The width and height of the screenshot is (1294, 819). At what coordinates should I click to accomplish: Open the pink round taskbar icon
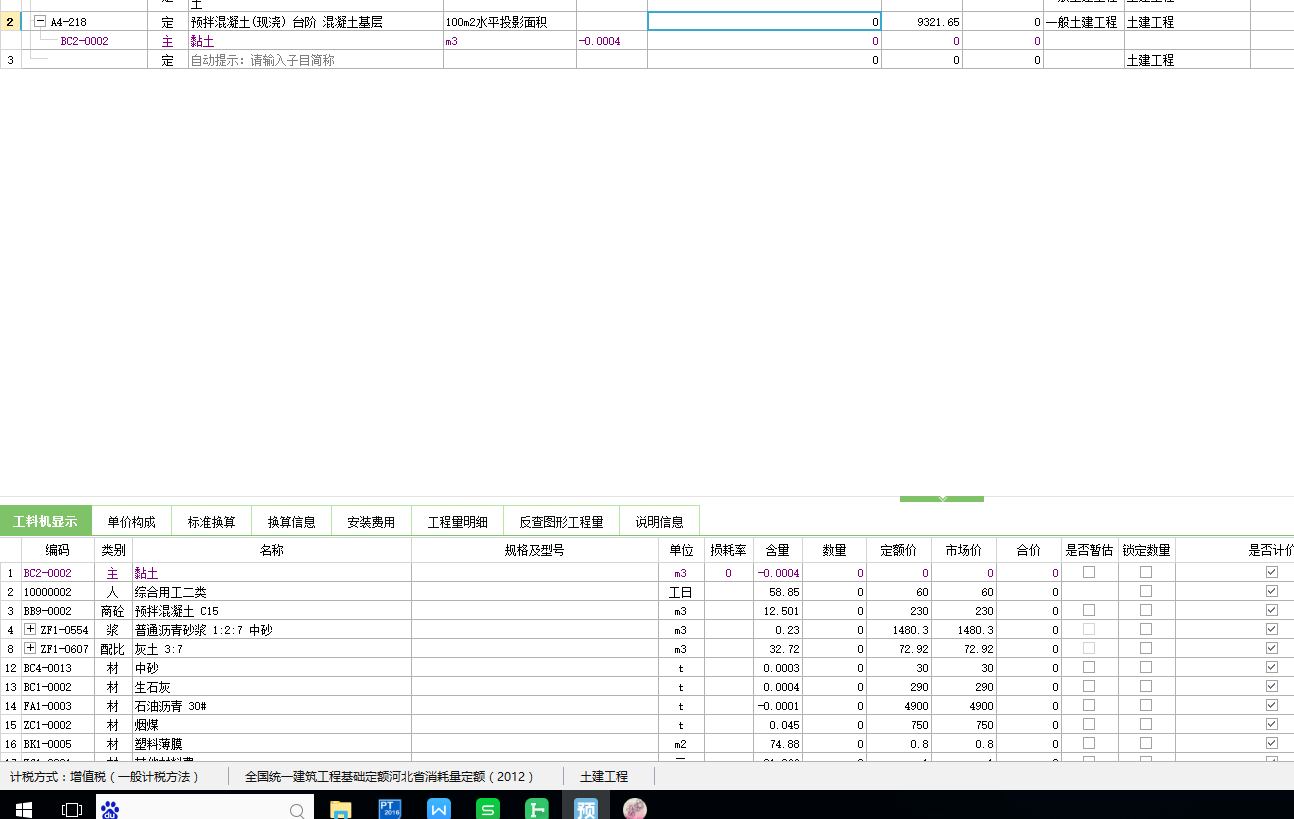coord(635,809)
